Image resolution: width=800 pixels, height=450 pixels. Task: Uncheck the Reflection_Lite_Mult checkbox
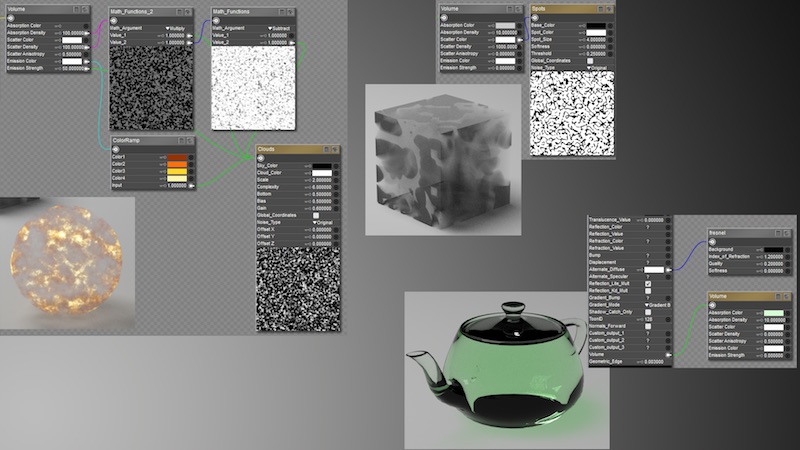[x=648, y=284]
